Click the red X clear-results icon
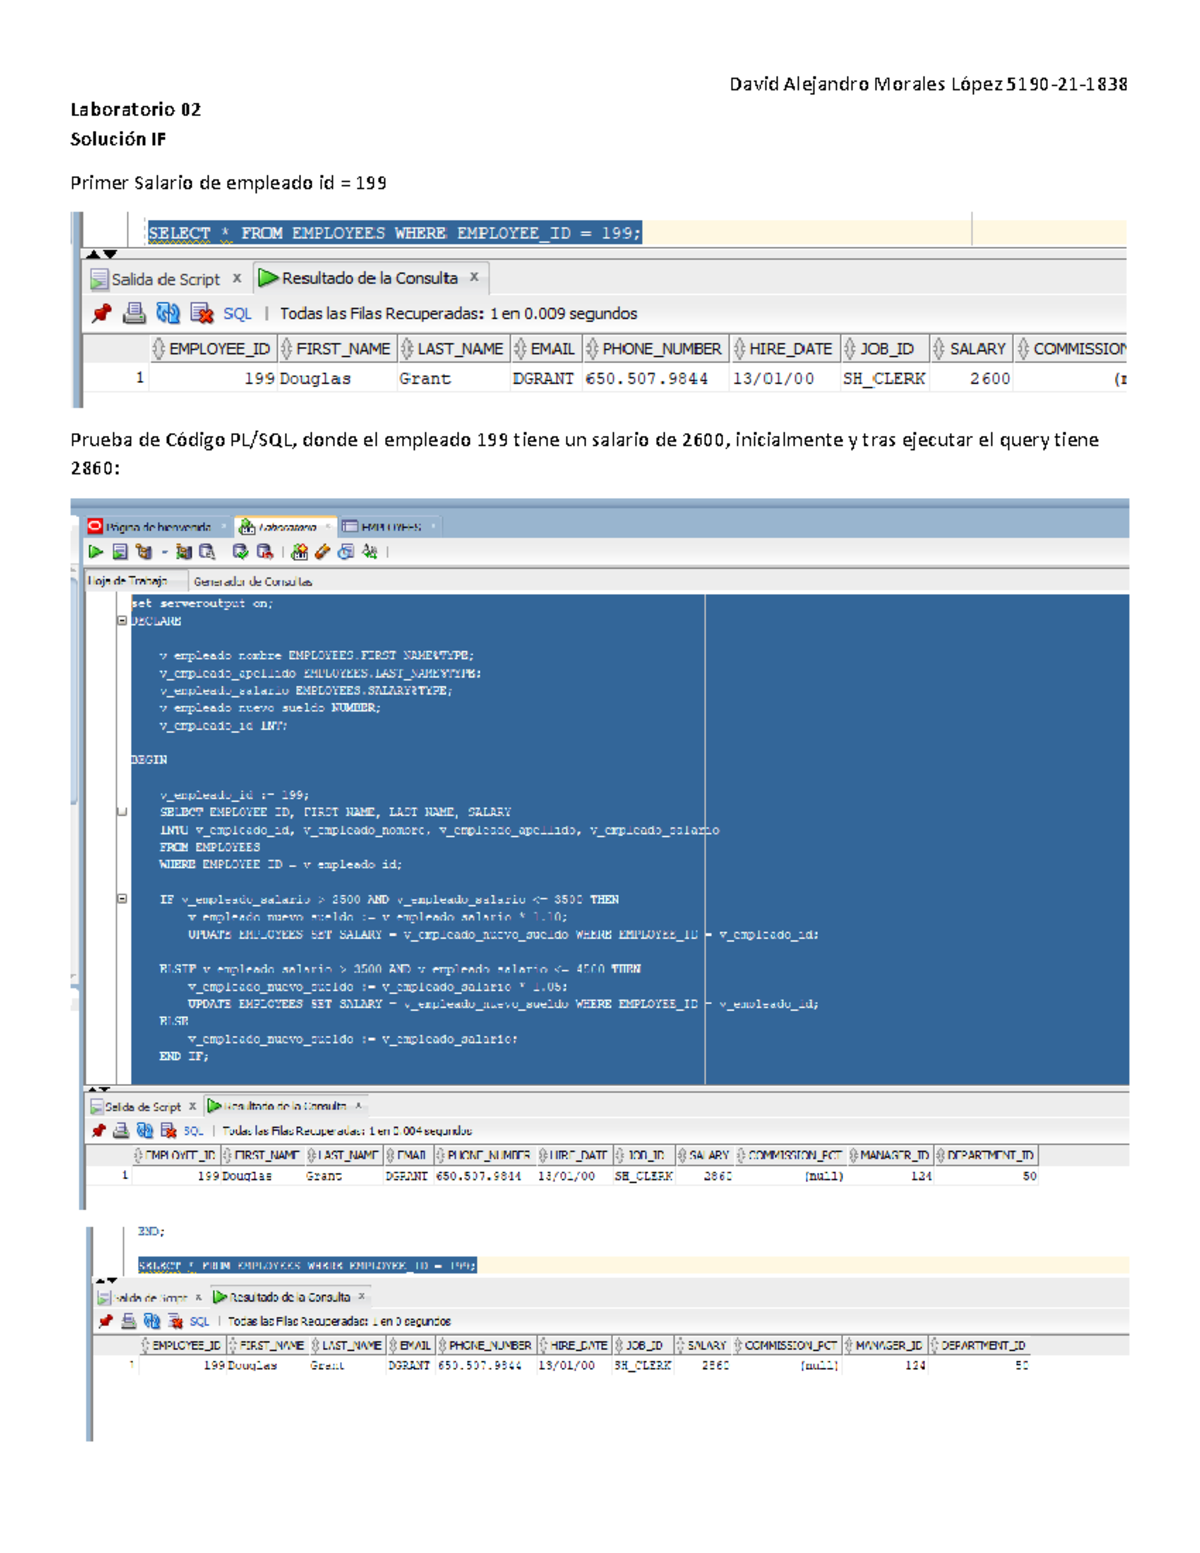 click(x=203, y=313)
